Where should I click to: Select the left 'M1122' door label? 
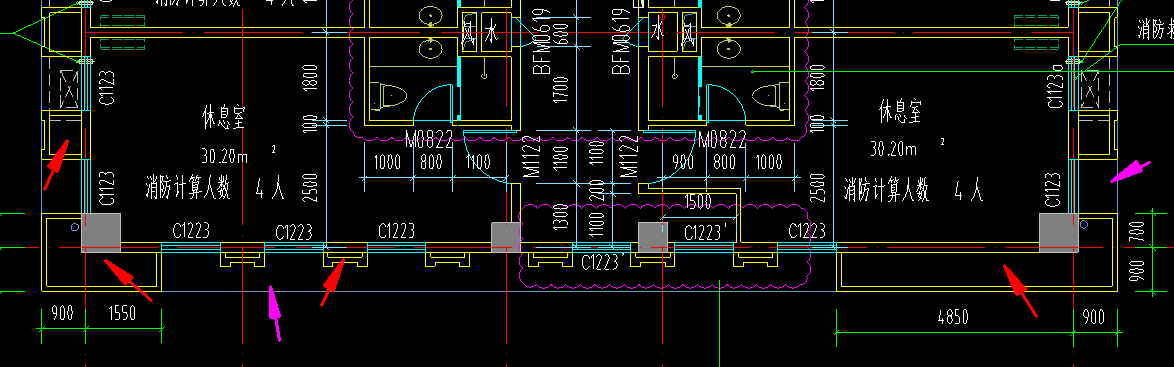point(533,156)
